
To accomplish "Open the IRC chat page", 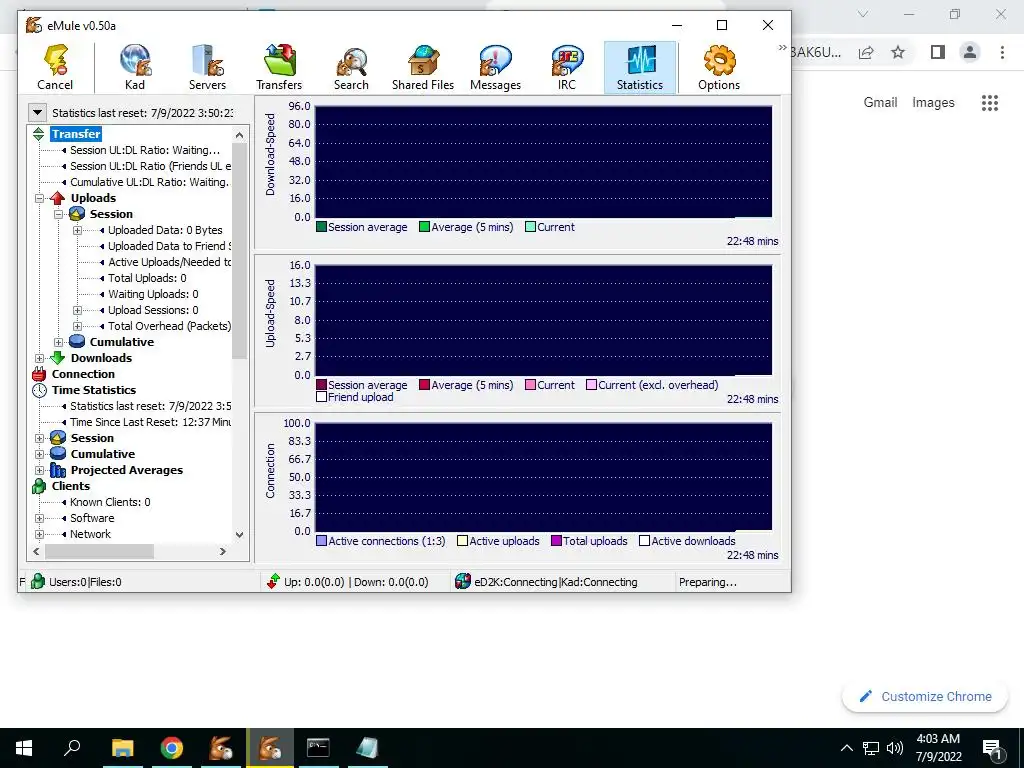I will click(567, 67).
